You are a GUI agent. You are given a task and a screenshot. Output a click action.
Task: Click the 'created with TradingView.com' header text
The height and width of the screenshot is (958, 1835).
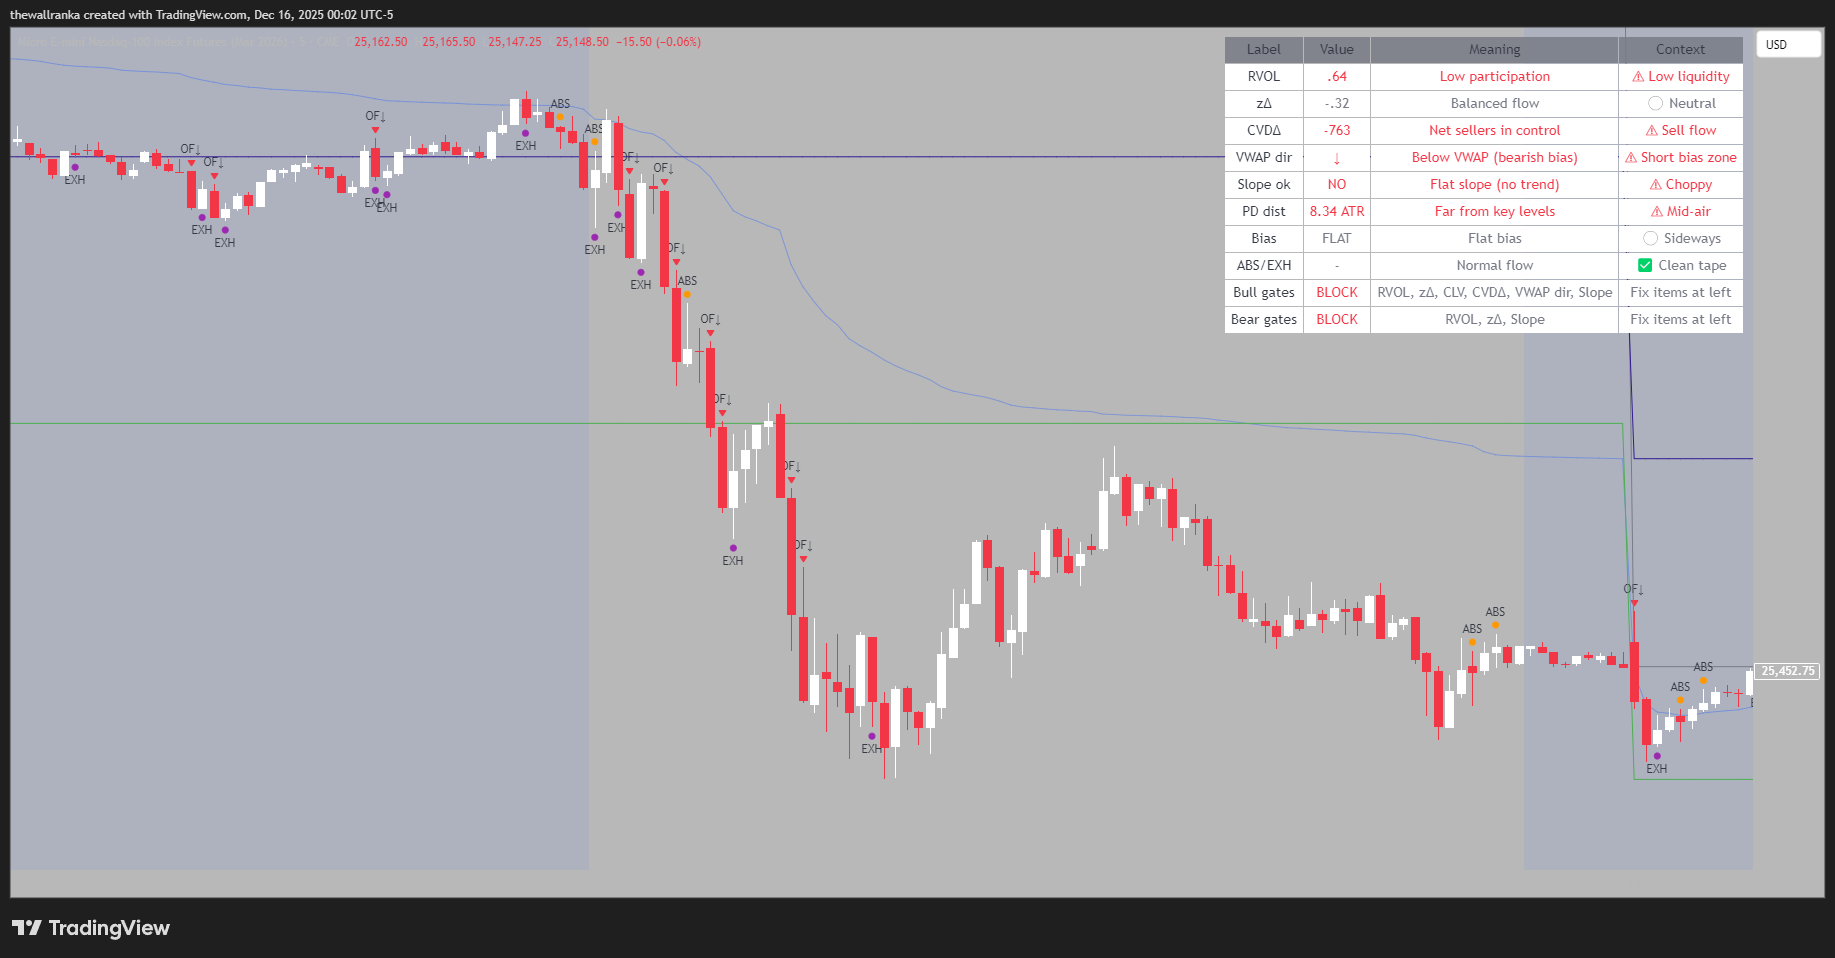[167, 15]
